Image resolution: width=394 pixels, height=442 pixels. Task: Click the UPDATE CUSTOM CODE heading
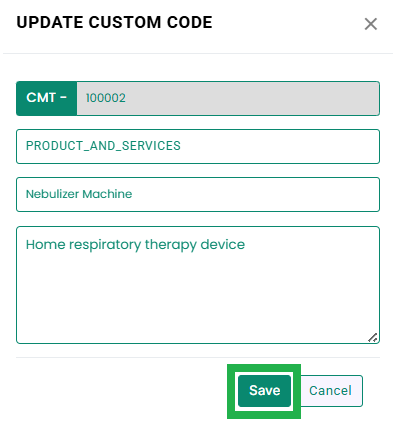(114, 23)
